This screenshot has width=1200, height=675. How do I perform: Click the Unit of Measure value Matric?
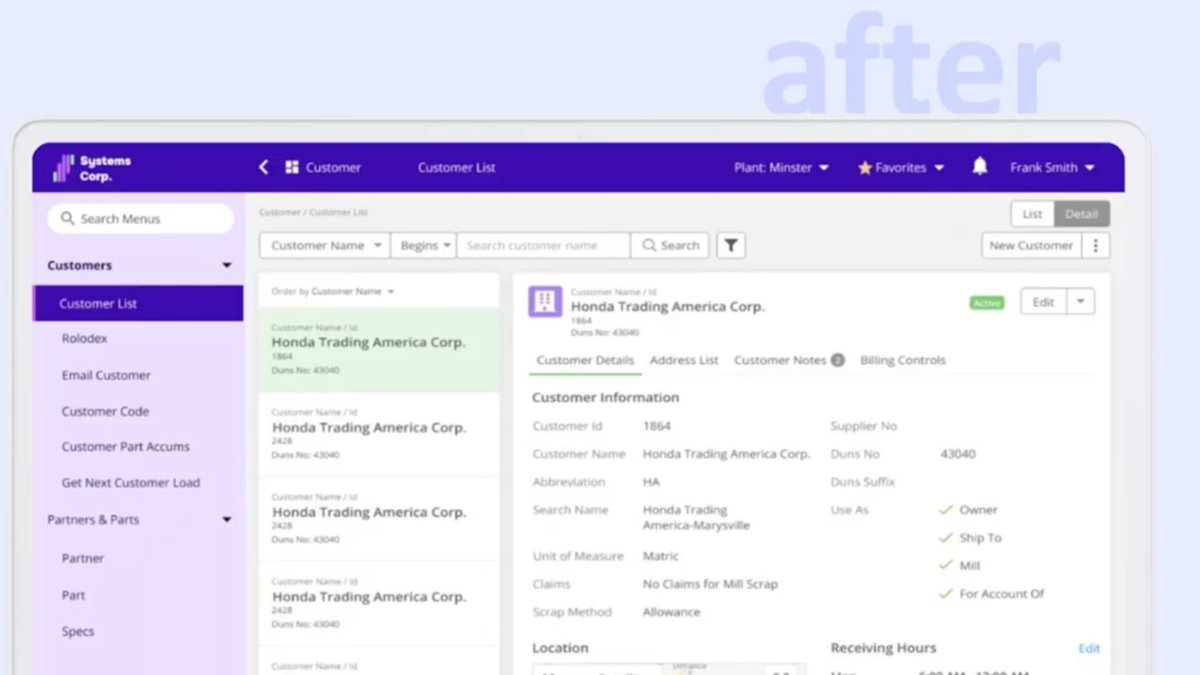click(x=660, y=556)
